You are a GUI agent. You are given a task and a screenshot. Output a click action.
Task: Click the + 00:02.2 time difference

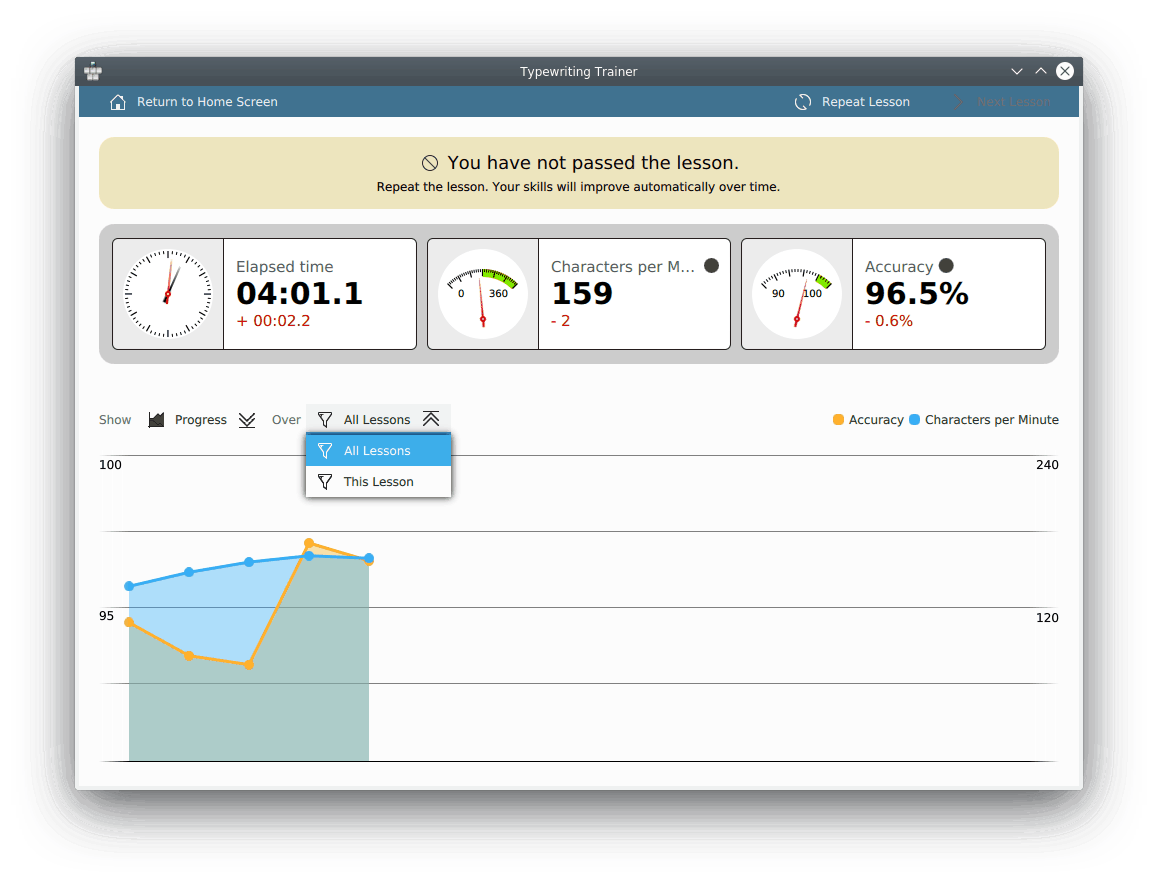[273, 321]
